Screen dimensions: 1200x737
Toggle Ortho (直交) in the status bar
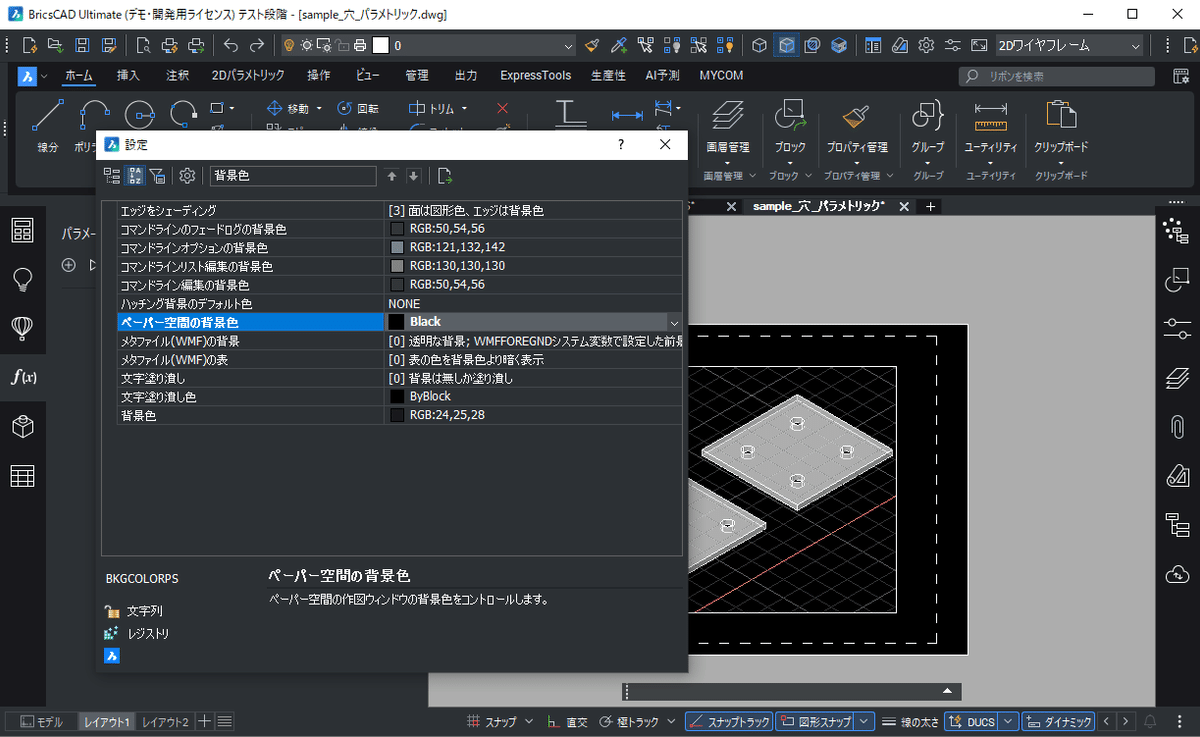coord(568,721)
